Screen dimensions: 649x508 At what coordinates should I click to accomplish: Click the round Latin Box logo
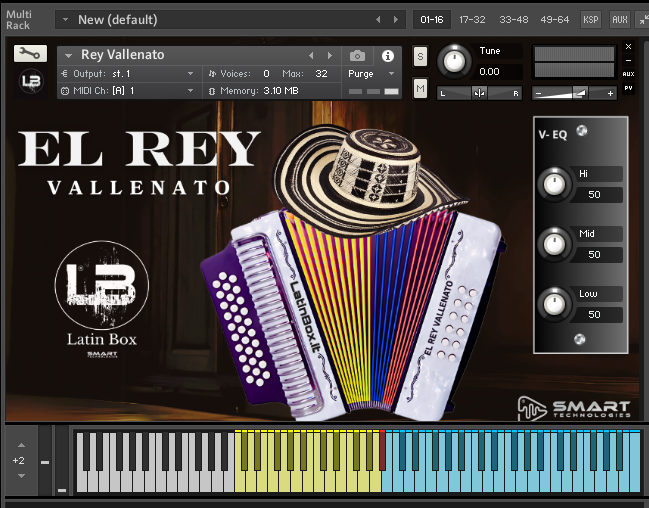102,286
